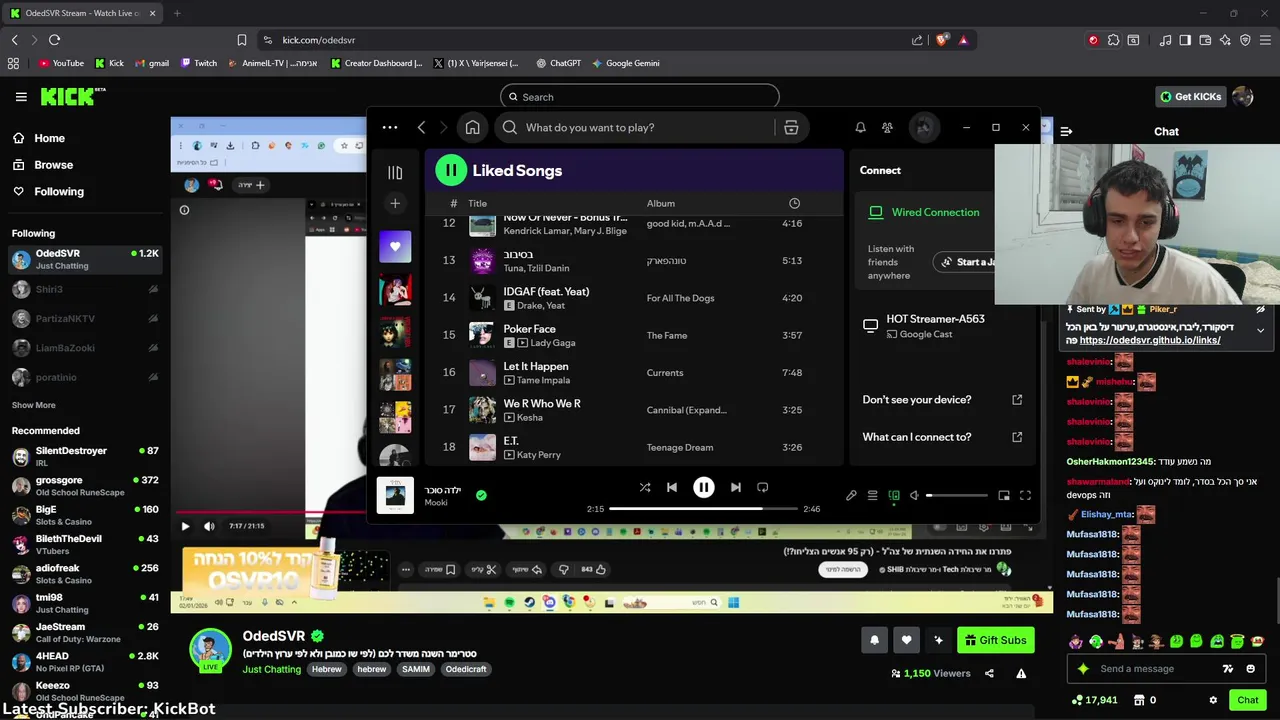The width and height of the screenshot is (1280, 720).
Task: Pause playback using Spotify's bottom player button
Action: coord(703,487)
